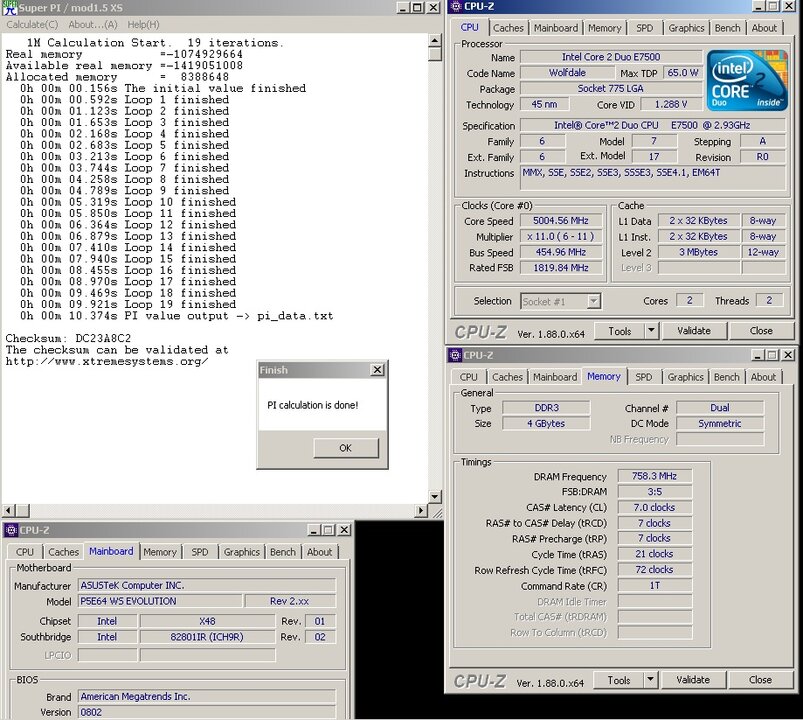Select the Caches tab in the Memory CPU-Z window
This screenshot has height=720, width=803.
pyautogui.click(x=507, y=377)
